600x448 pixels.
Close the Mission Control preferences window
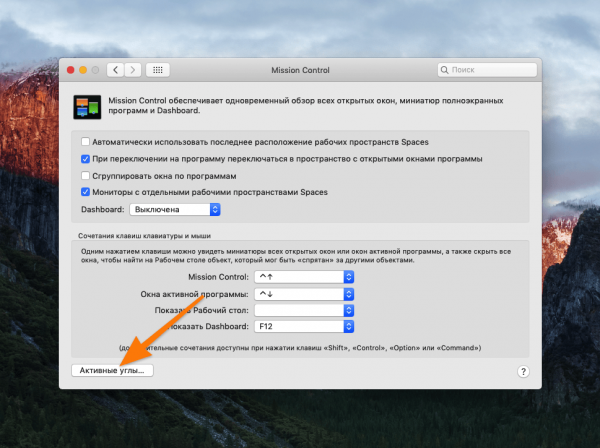[71, 70]
